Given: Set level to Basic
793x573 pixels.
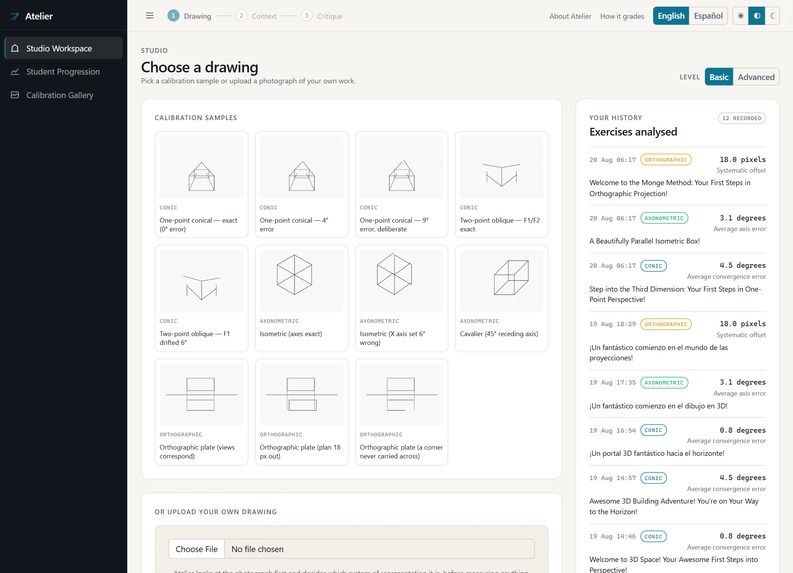Looking at the screenshot, I should 719,77.
